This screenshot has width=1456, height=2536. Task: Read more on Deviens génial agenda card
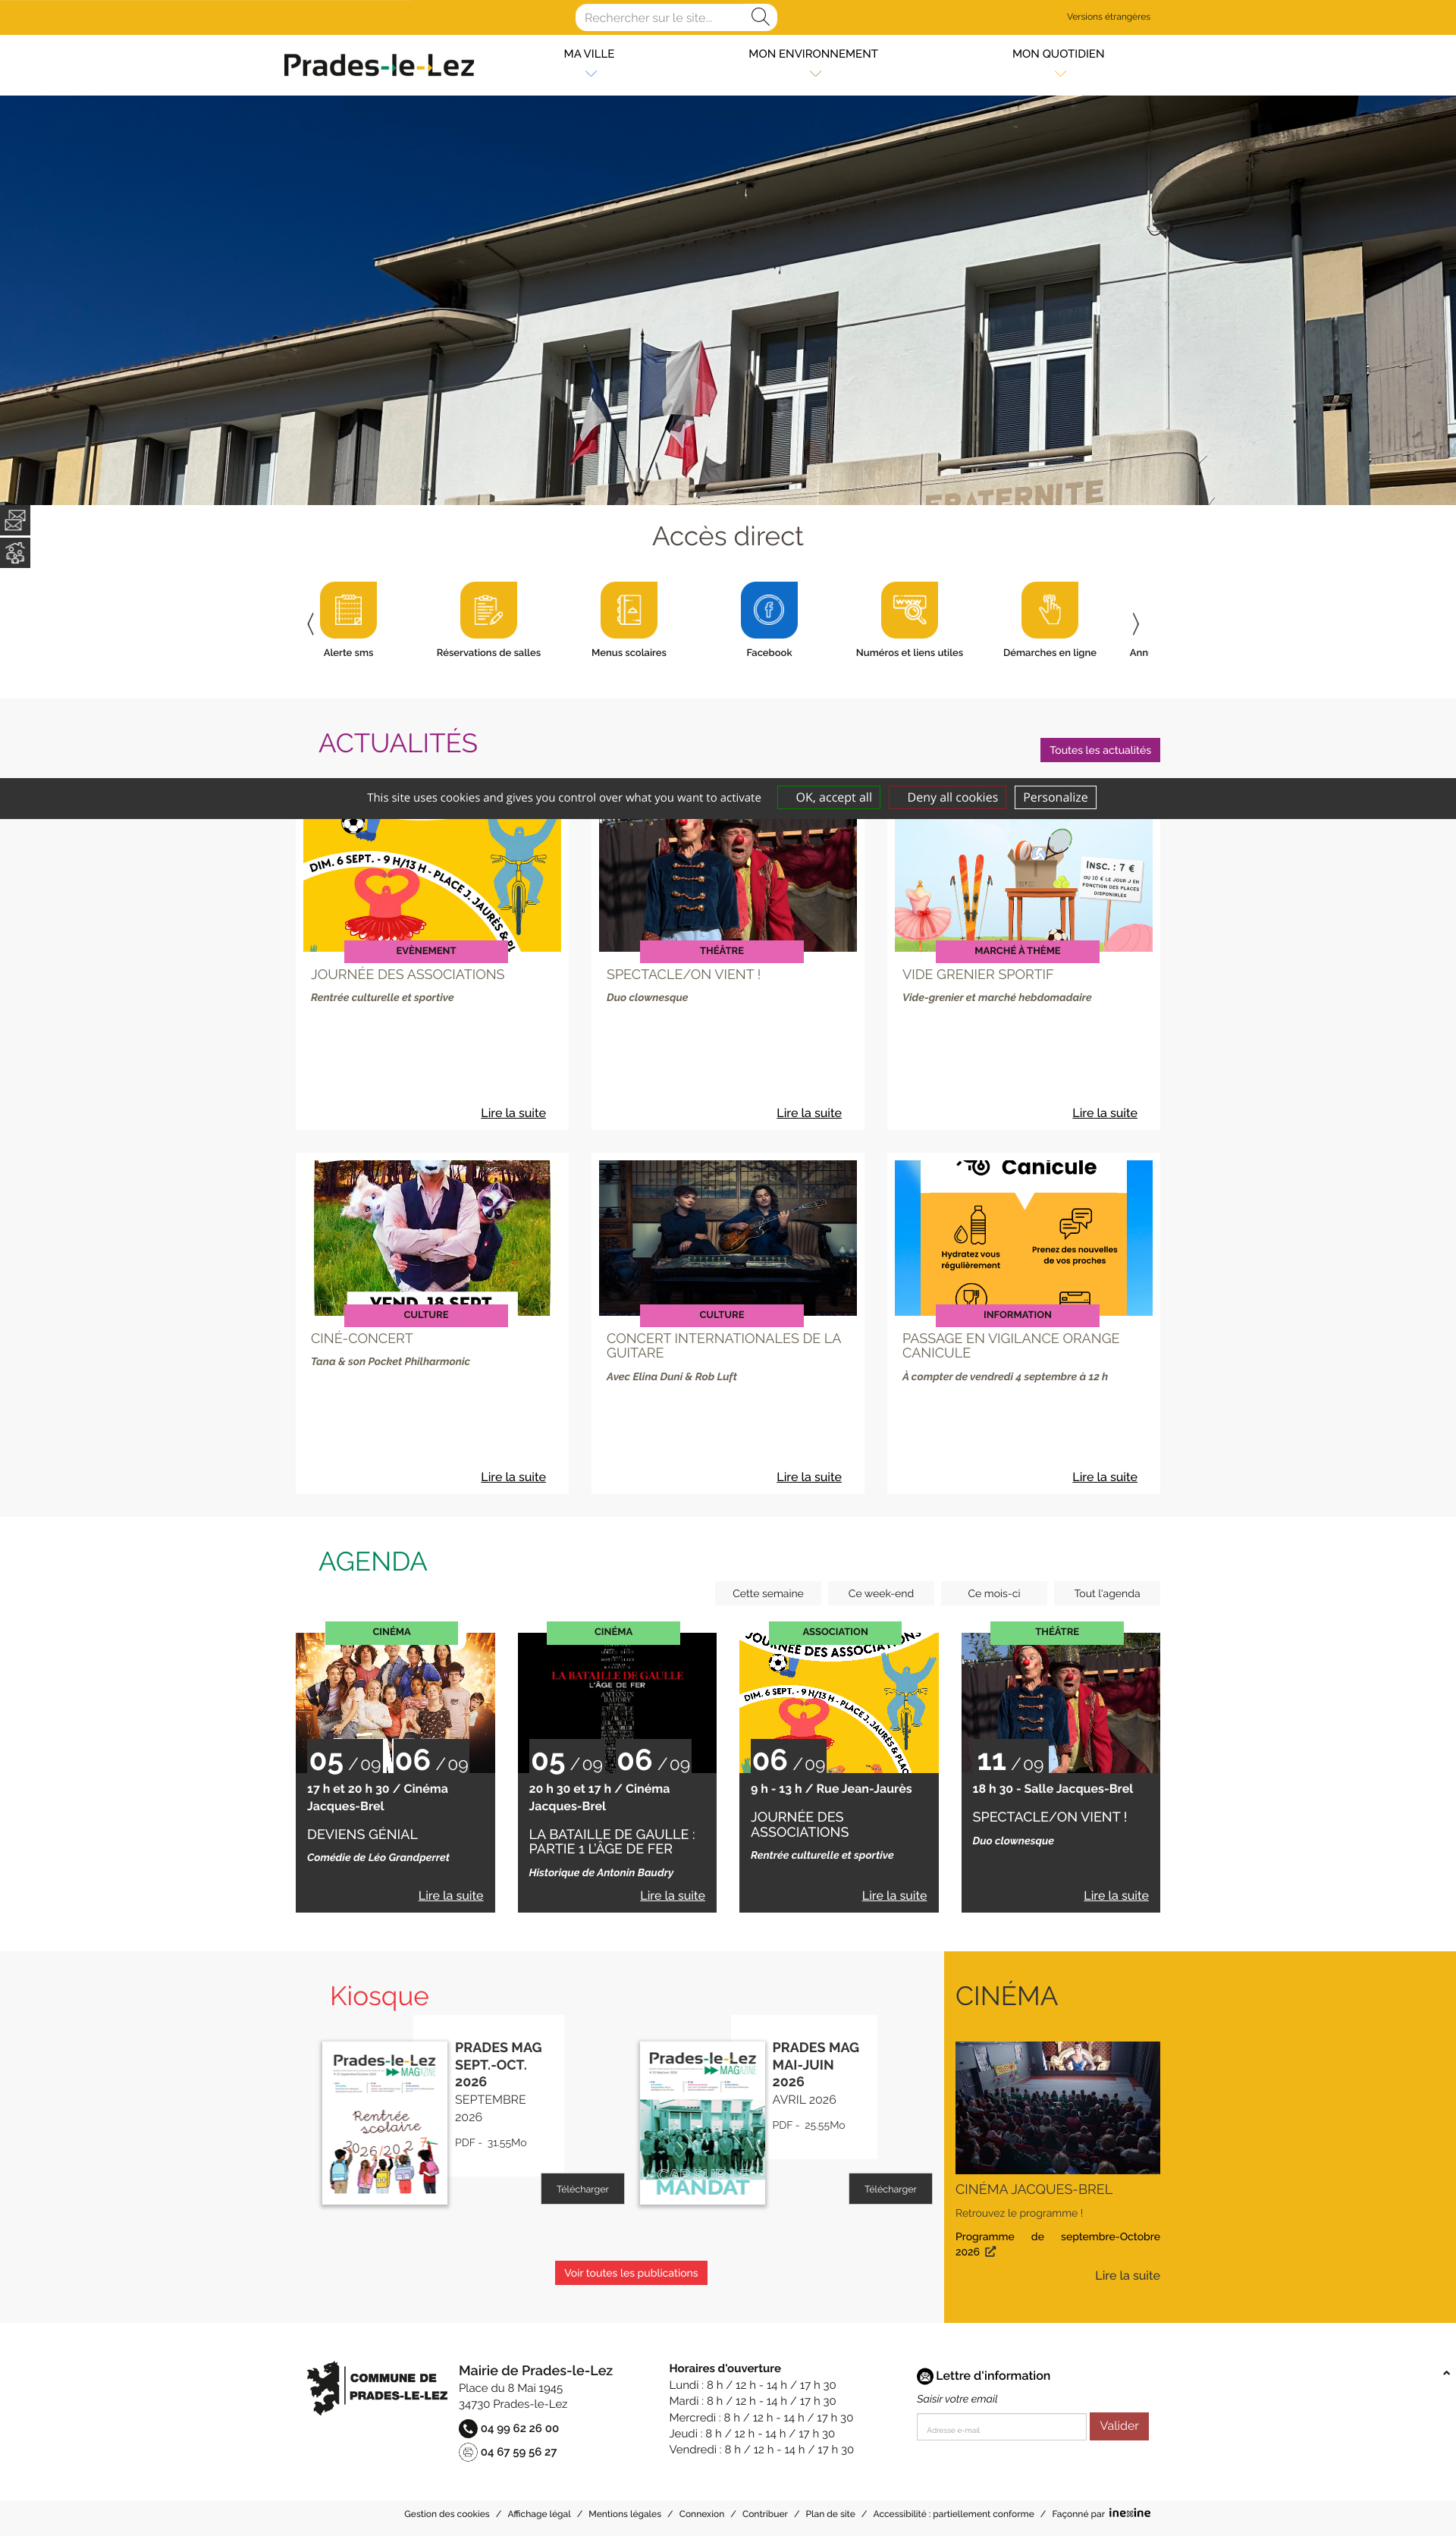tap(450, 1895)
